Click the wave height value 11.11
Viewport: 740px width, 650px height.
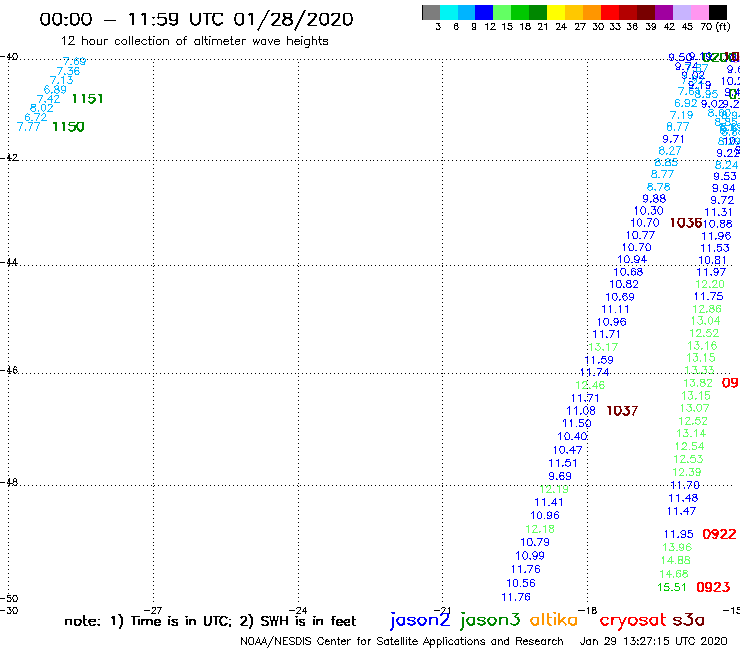615,309
